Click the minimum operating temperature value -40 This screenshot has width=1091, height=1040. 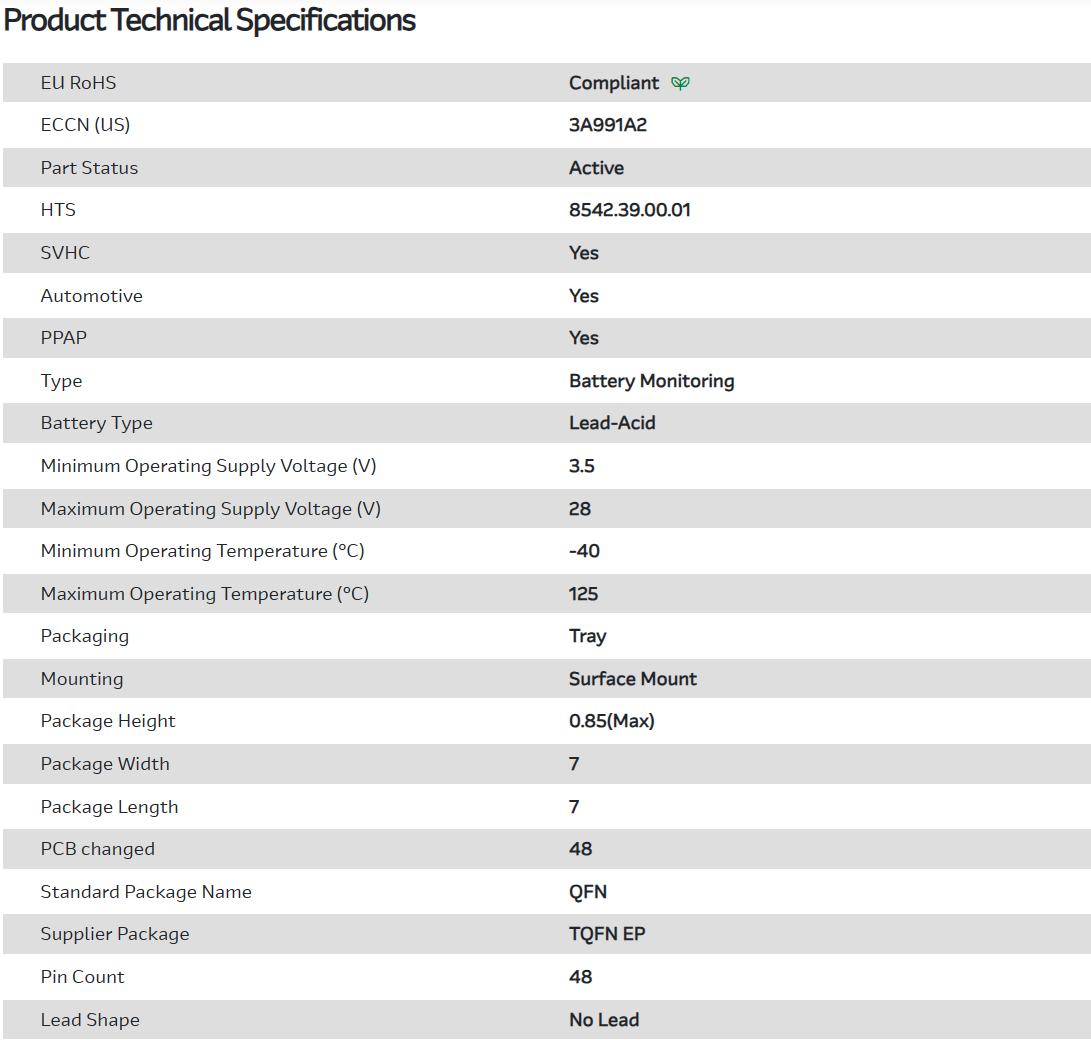584,551
